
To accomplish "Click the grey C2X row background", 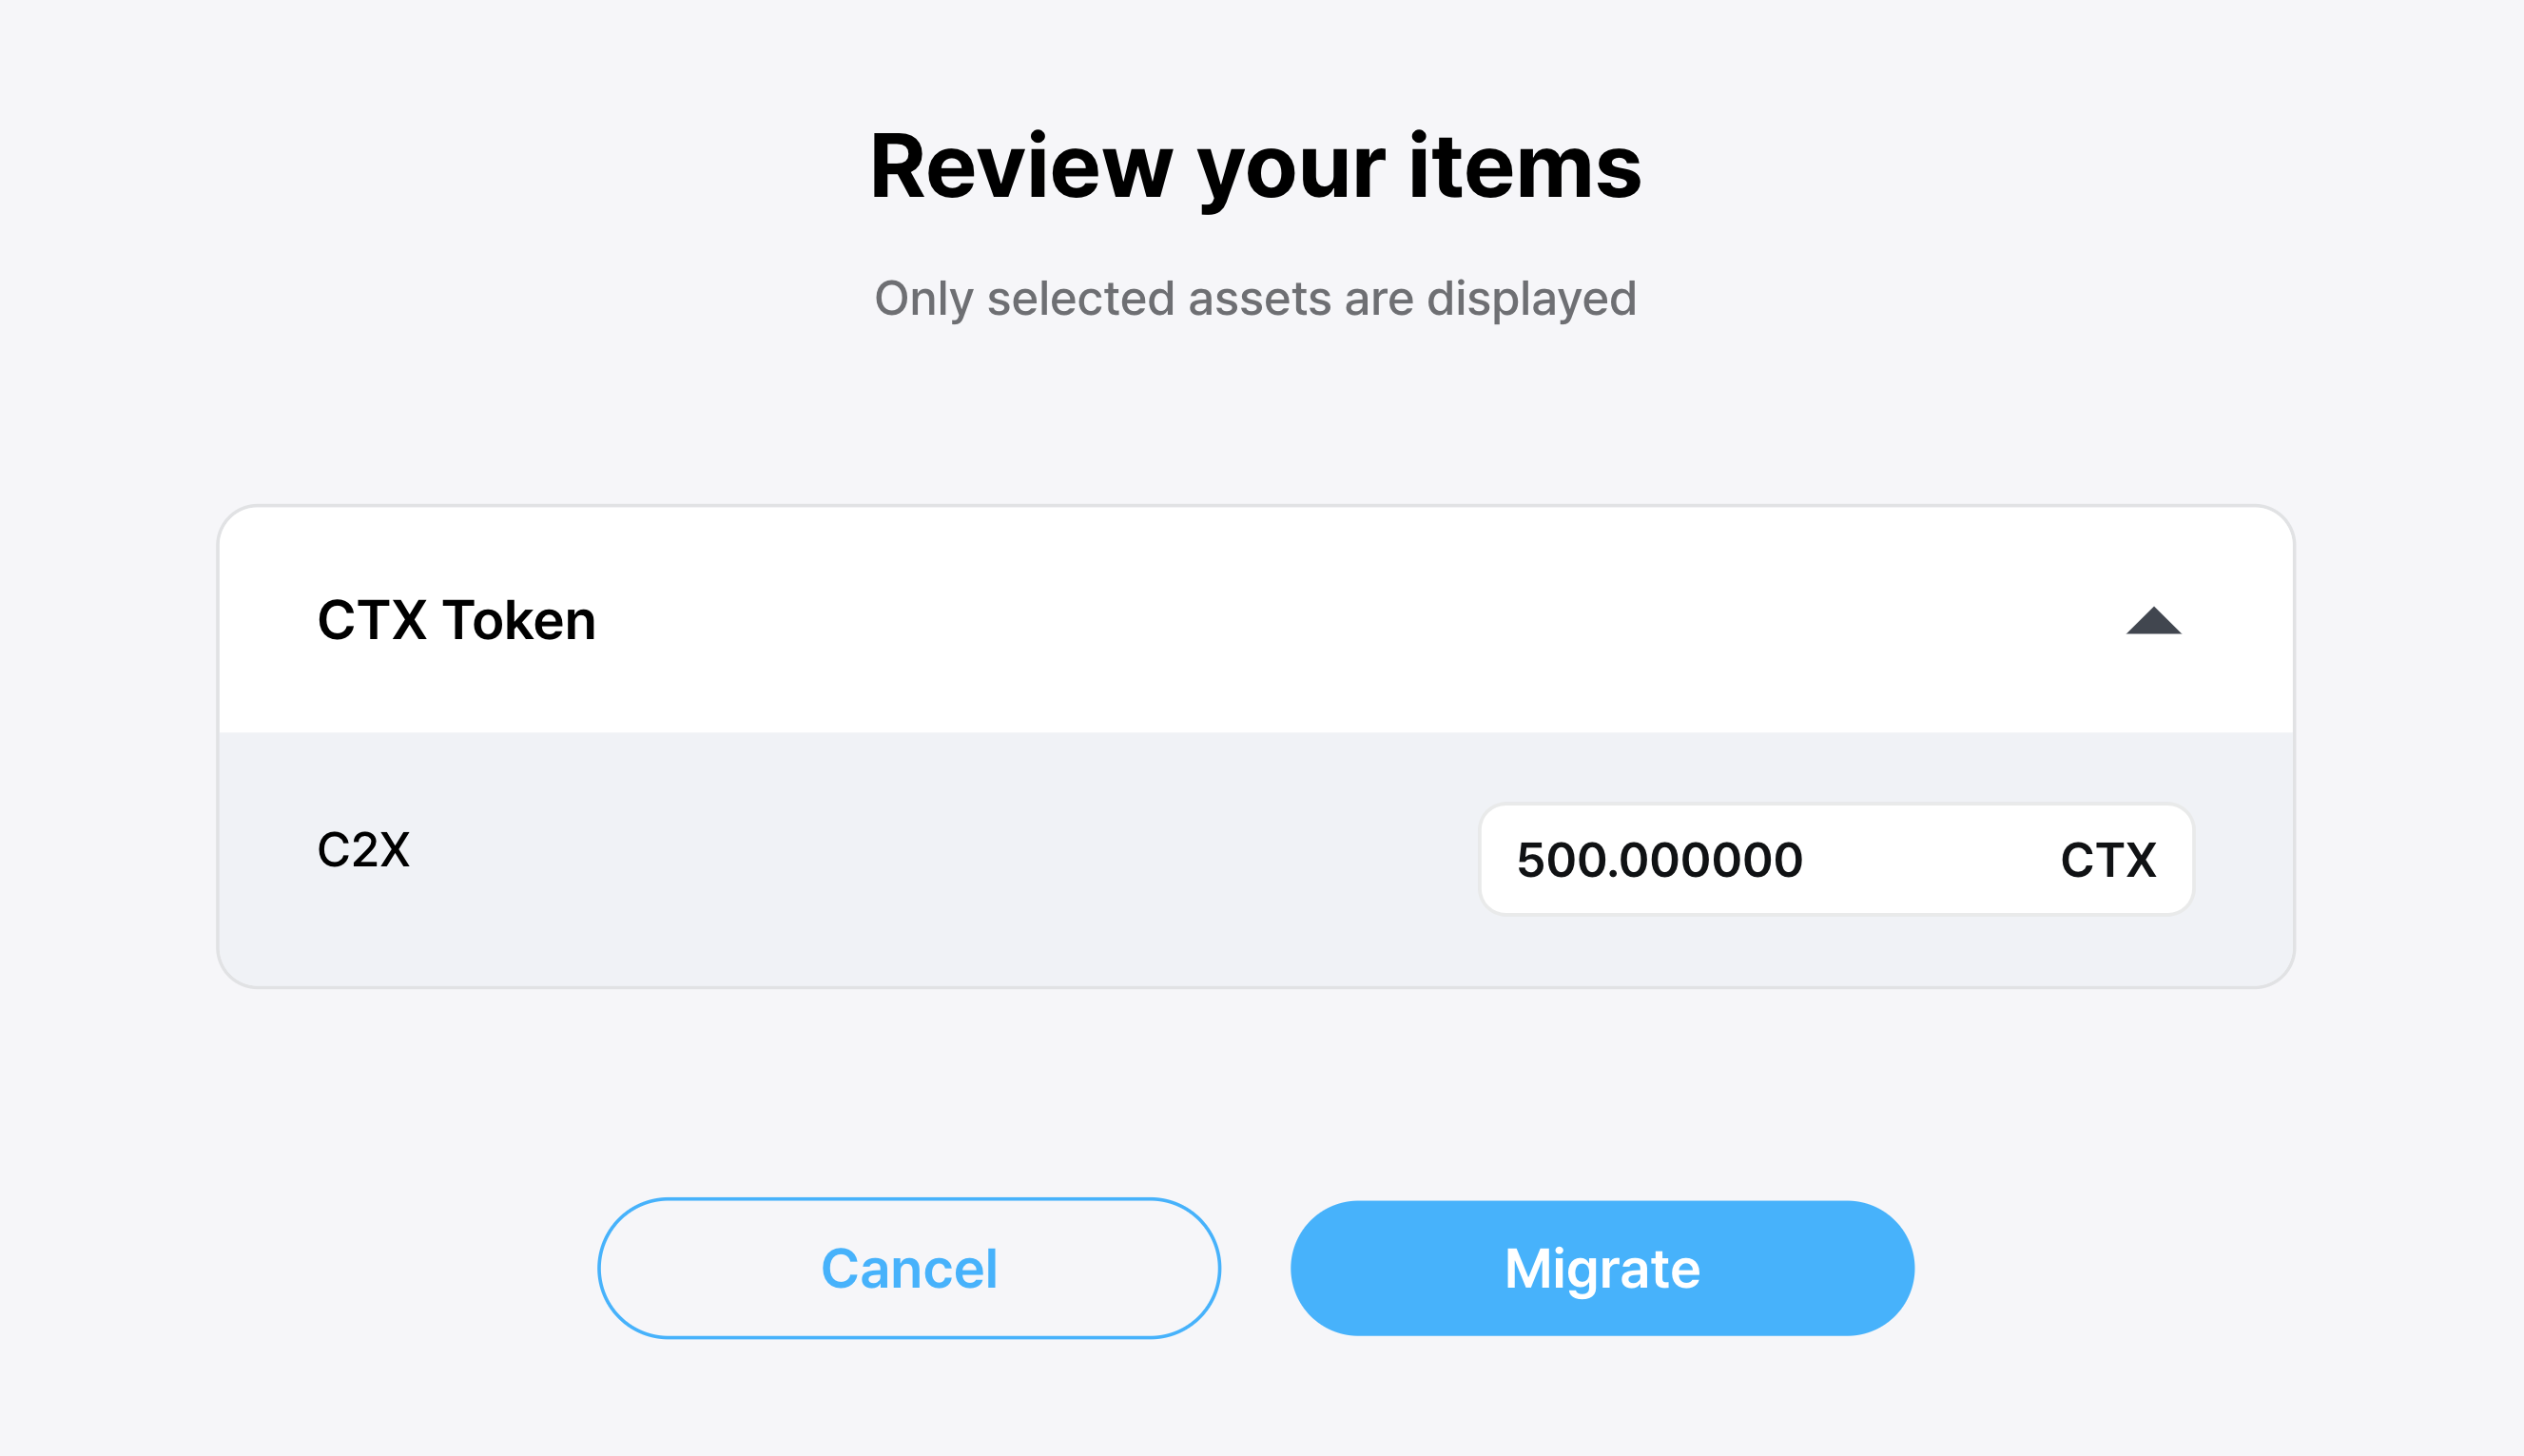I will 900,860.
